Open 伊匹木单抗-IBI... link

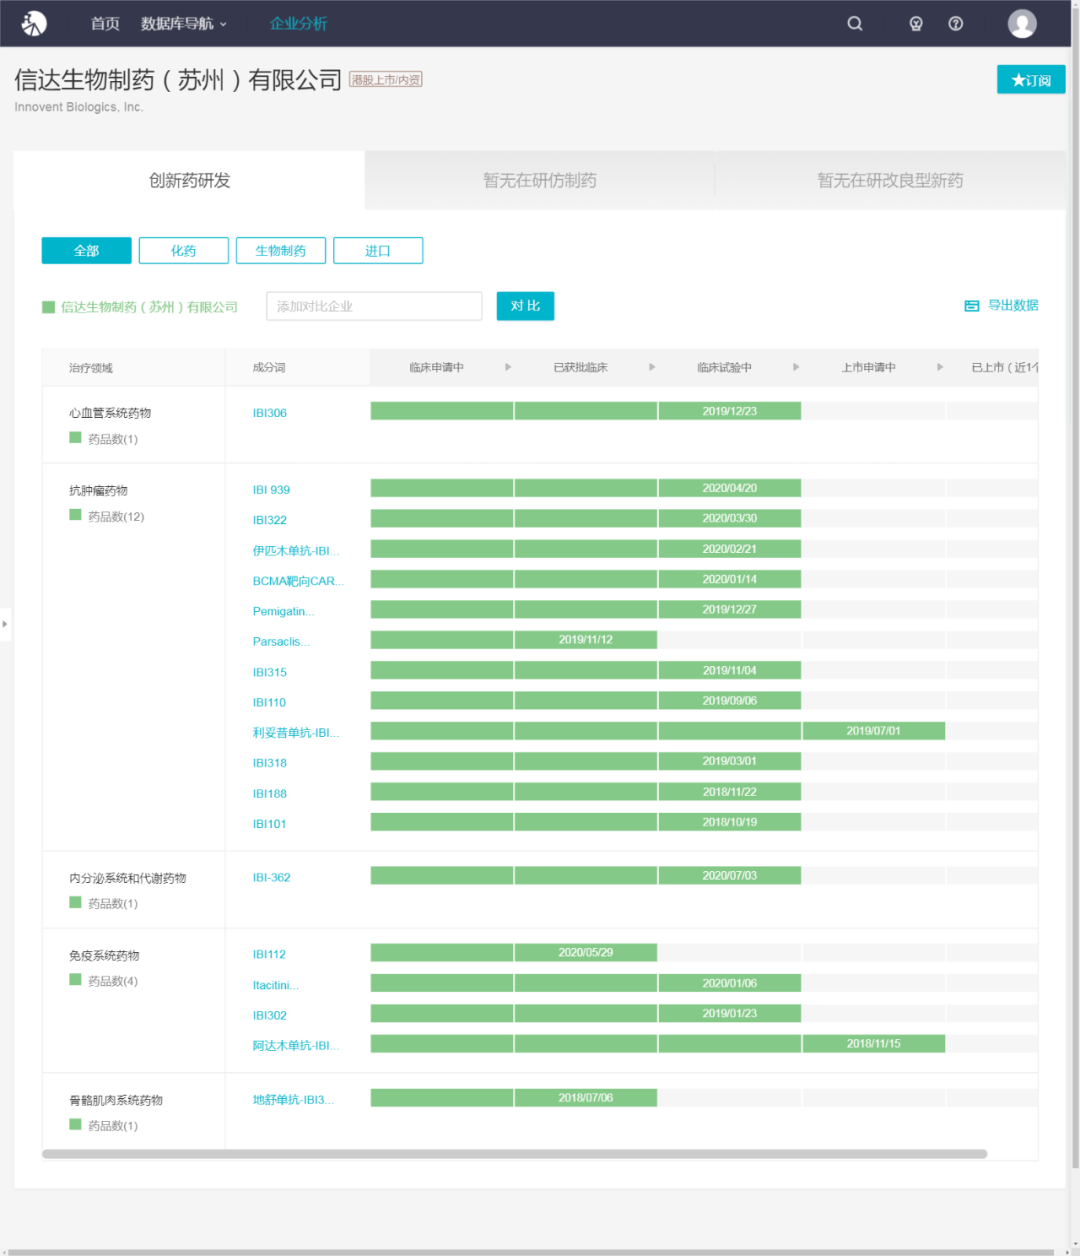click(x=296, y=551)
